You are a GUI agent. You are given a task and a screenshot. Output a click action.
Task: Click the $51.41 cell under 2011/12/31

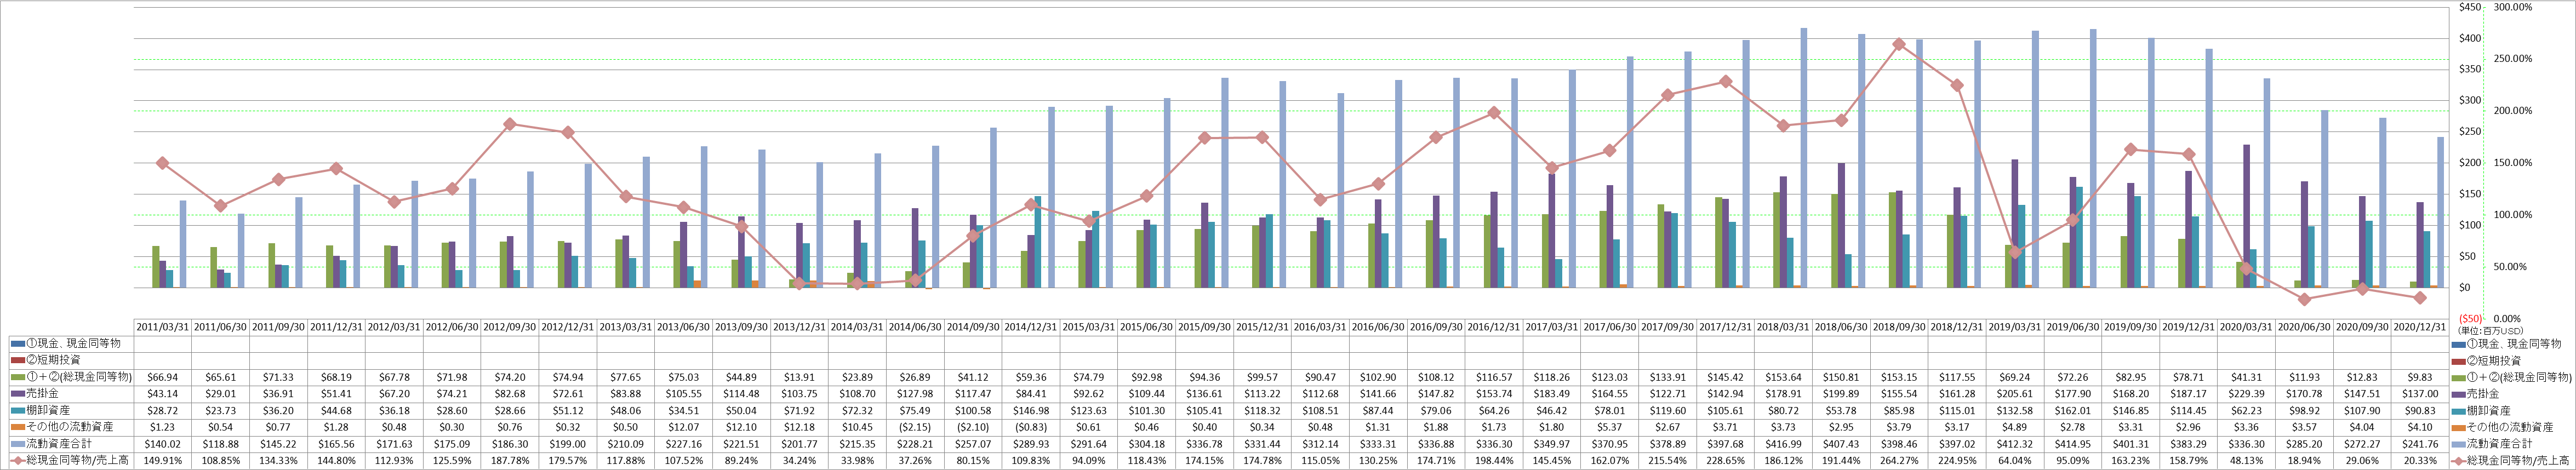pyautogui.click(x=337, y=394)
